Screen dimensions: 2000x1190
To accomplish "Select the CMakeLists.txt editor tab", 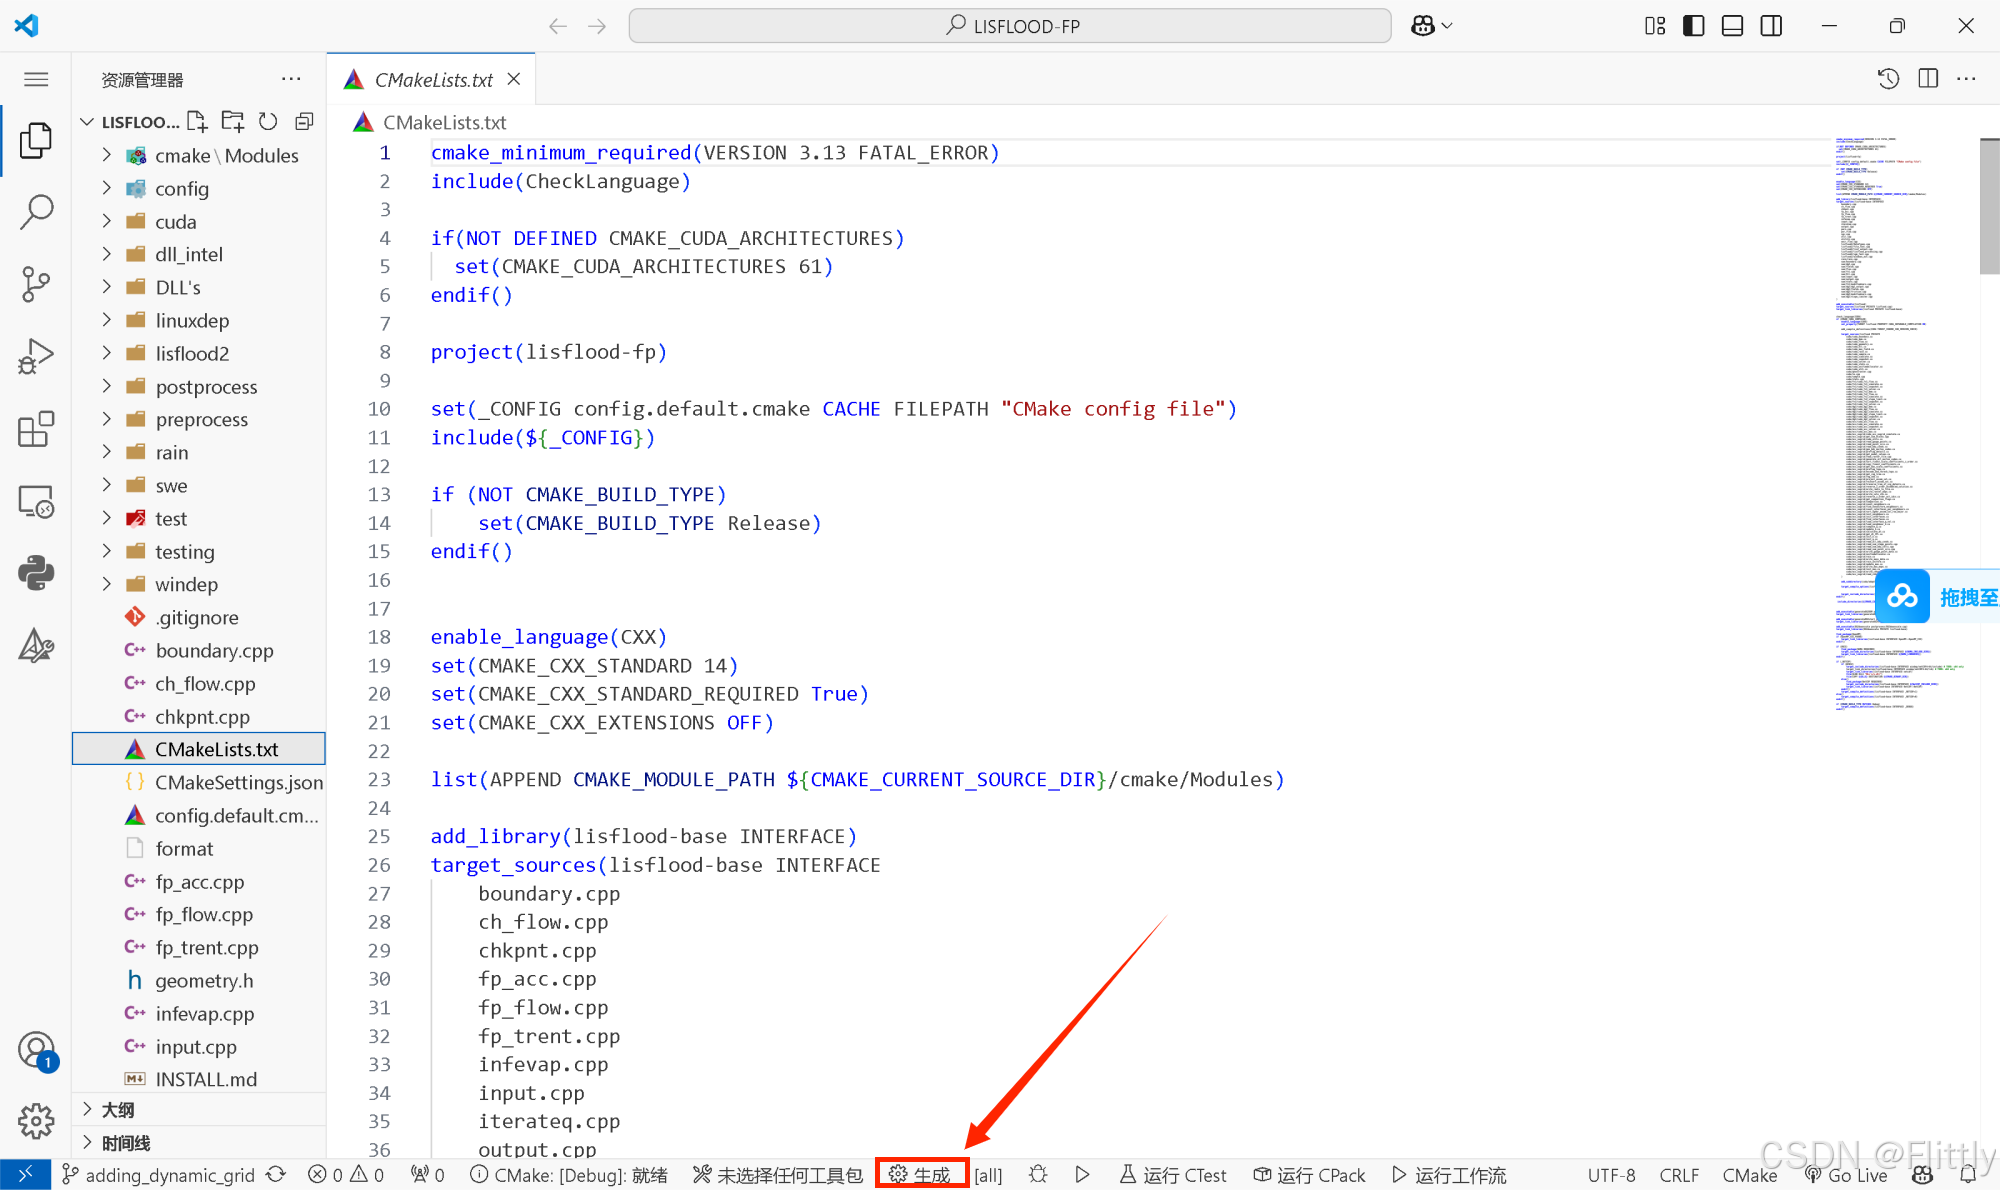I will [433, 80].
